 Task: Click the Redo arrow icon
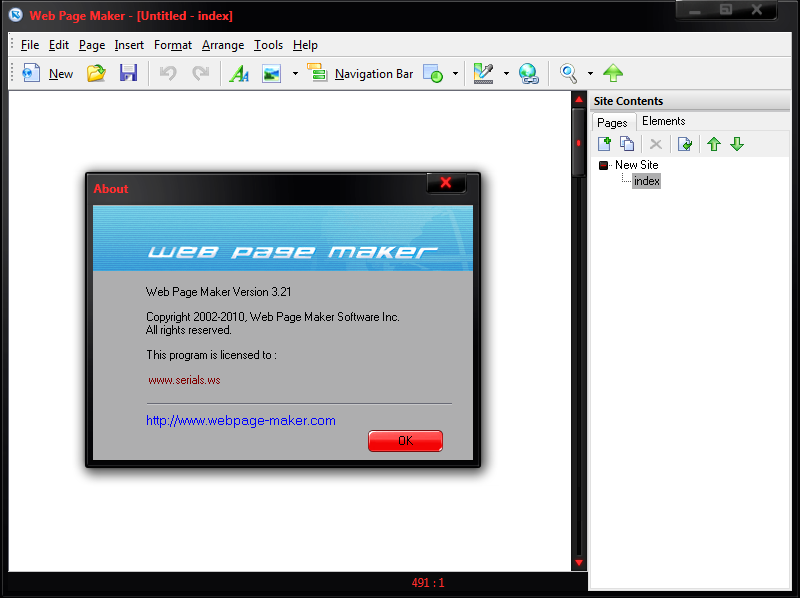tap(201, 73)
